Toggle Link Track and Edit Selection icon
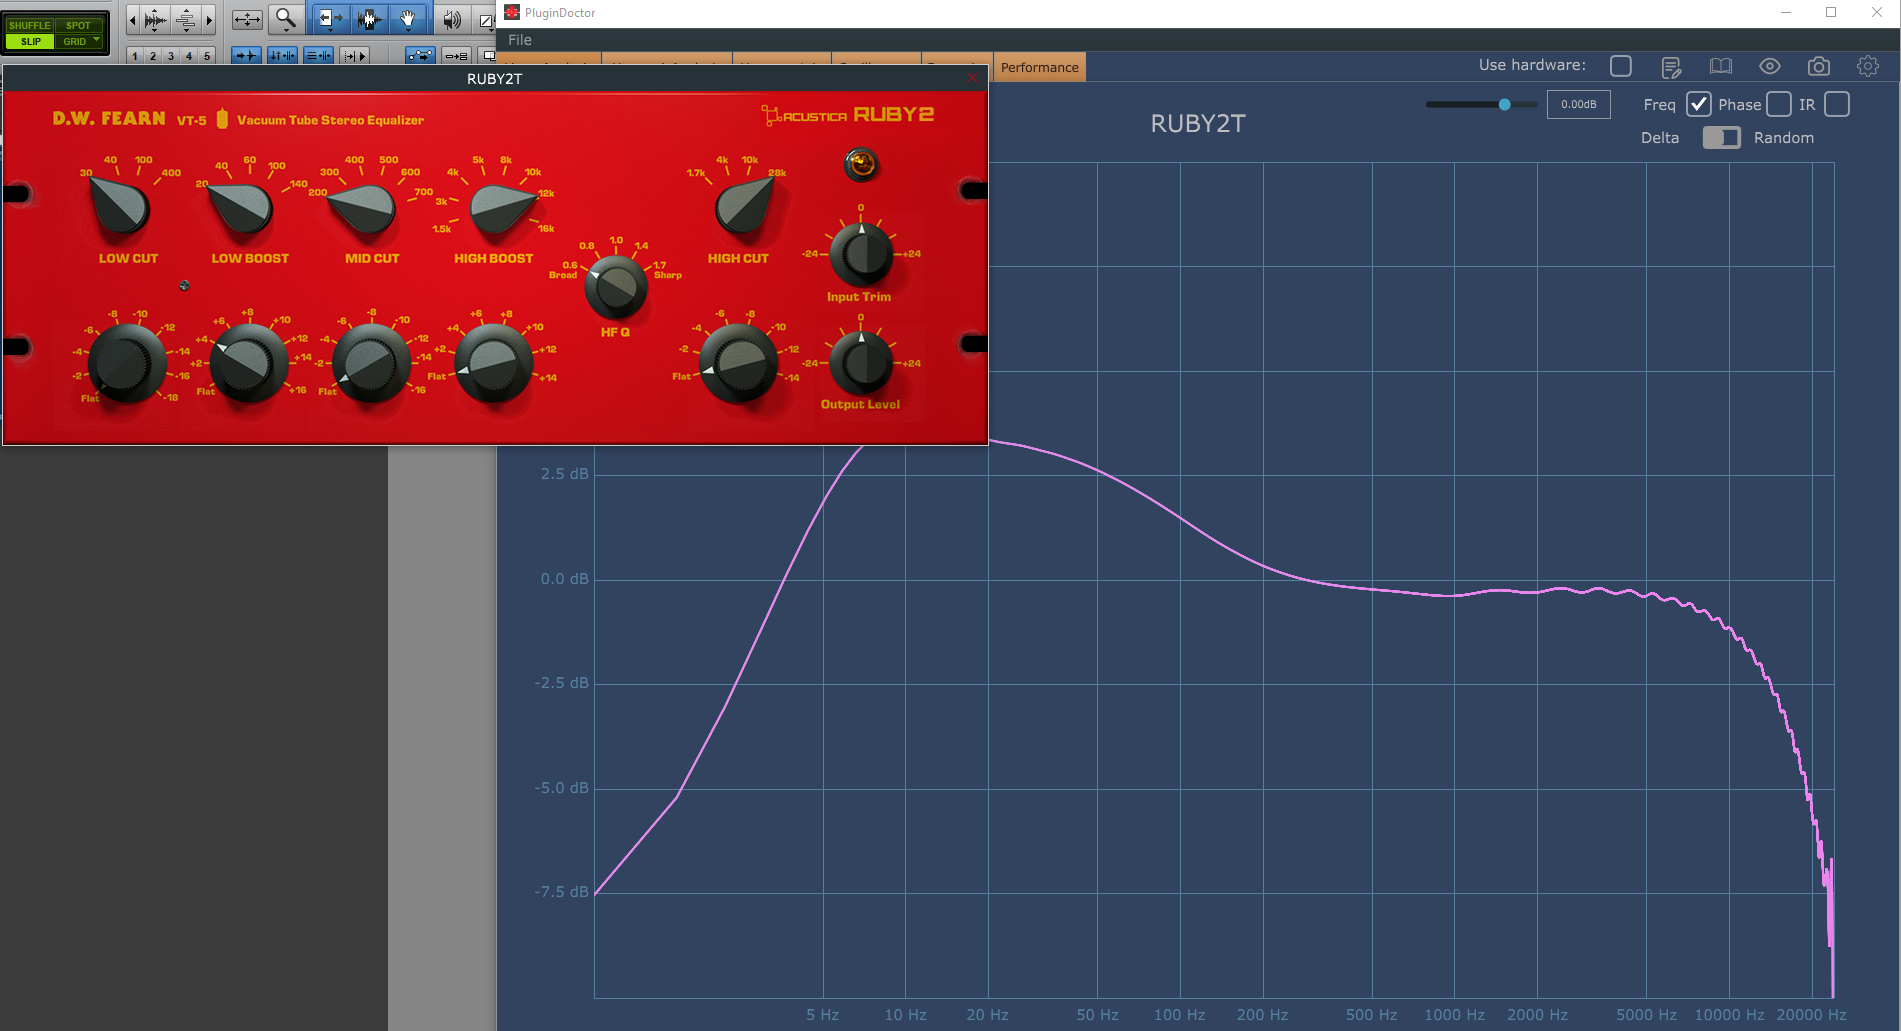The height and width of the screenshot is (1031, 1901). click(x=319, y=56)
